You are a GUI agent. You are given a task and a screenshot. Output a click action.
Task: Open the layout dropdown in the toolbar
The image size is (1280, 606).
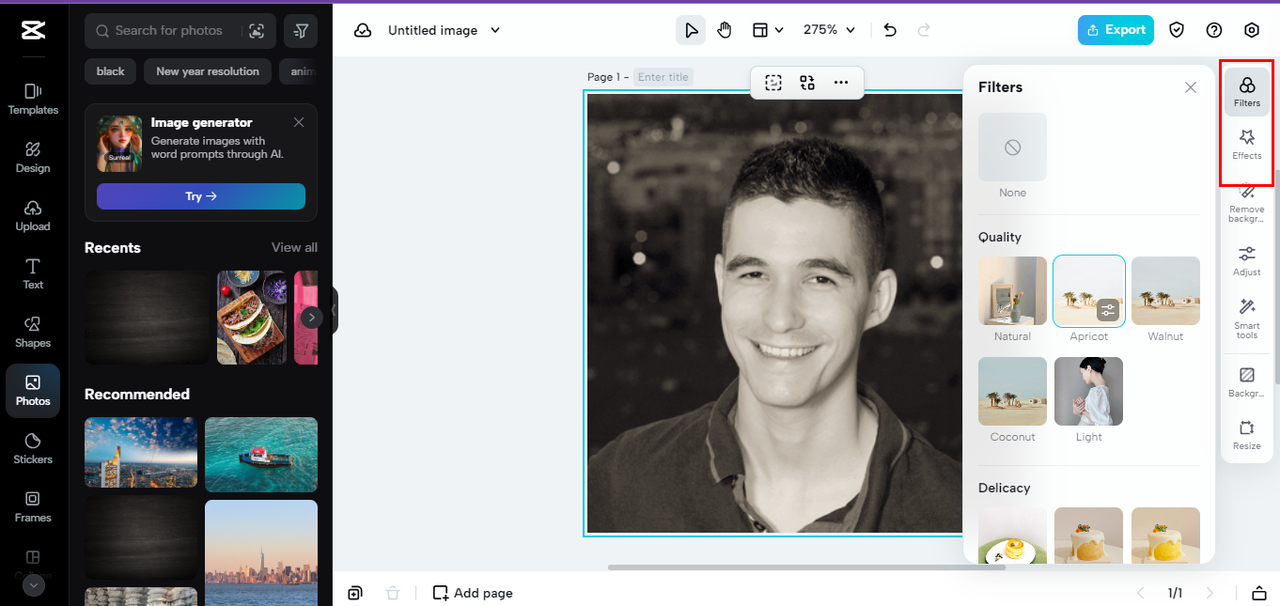pos(768,30)
